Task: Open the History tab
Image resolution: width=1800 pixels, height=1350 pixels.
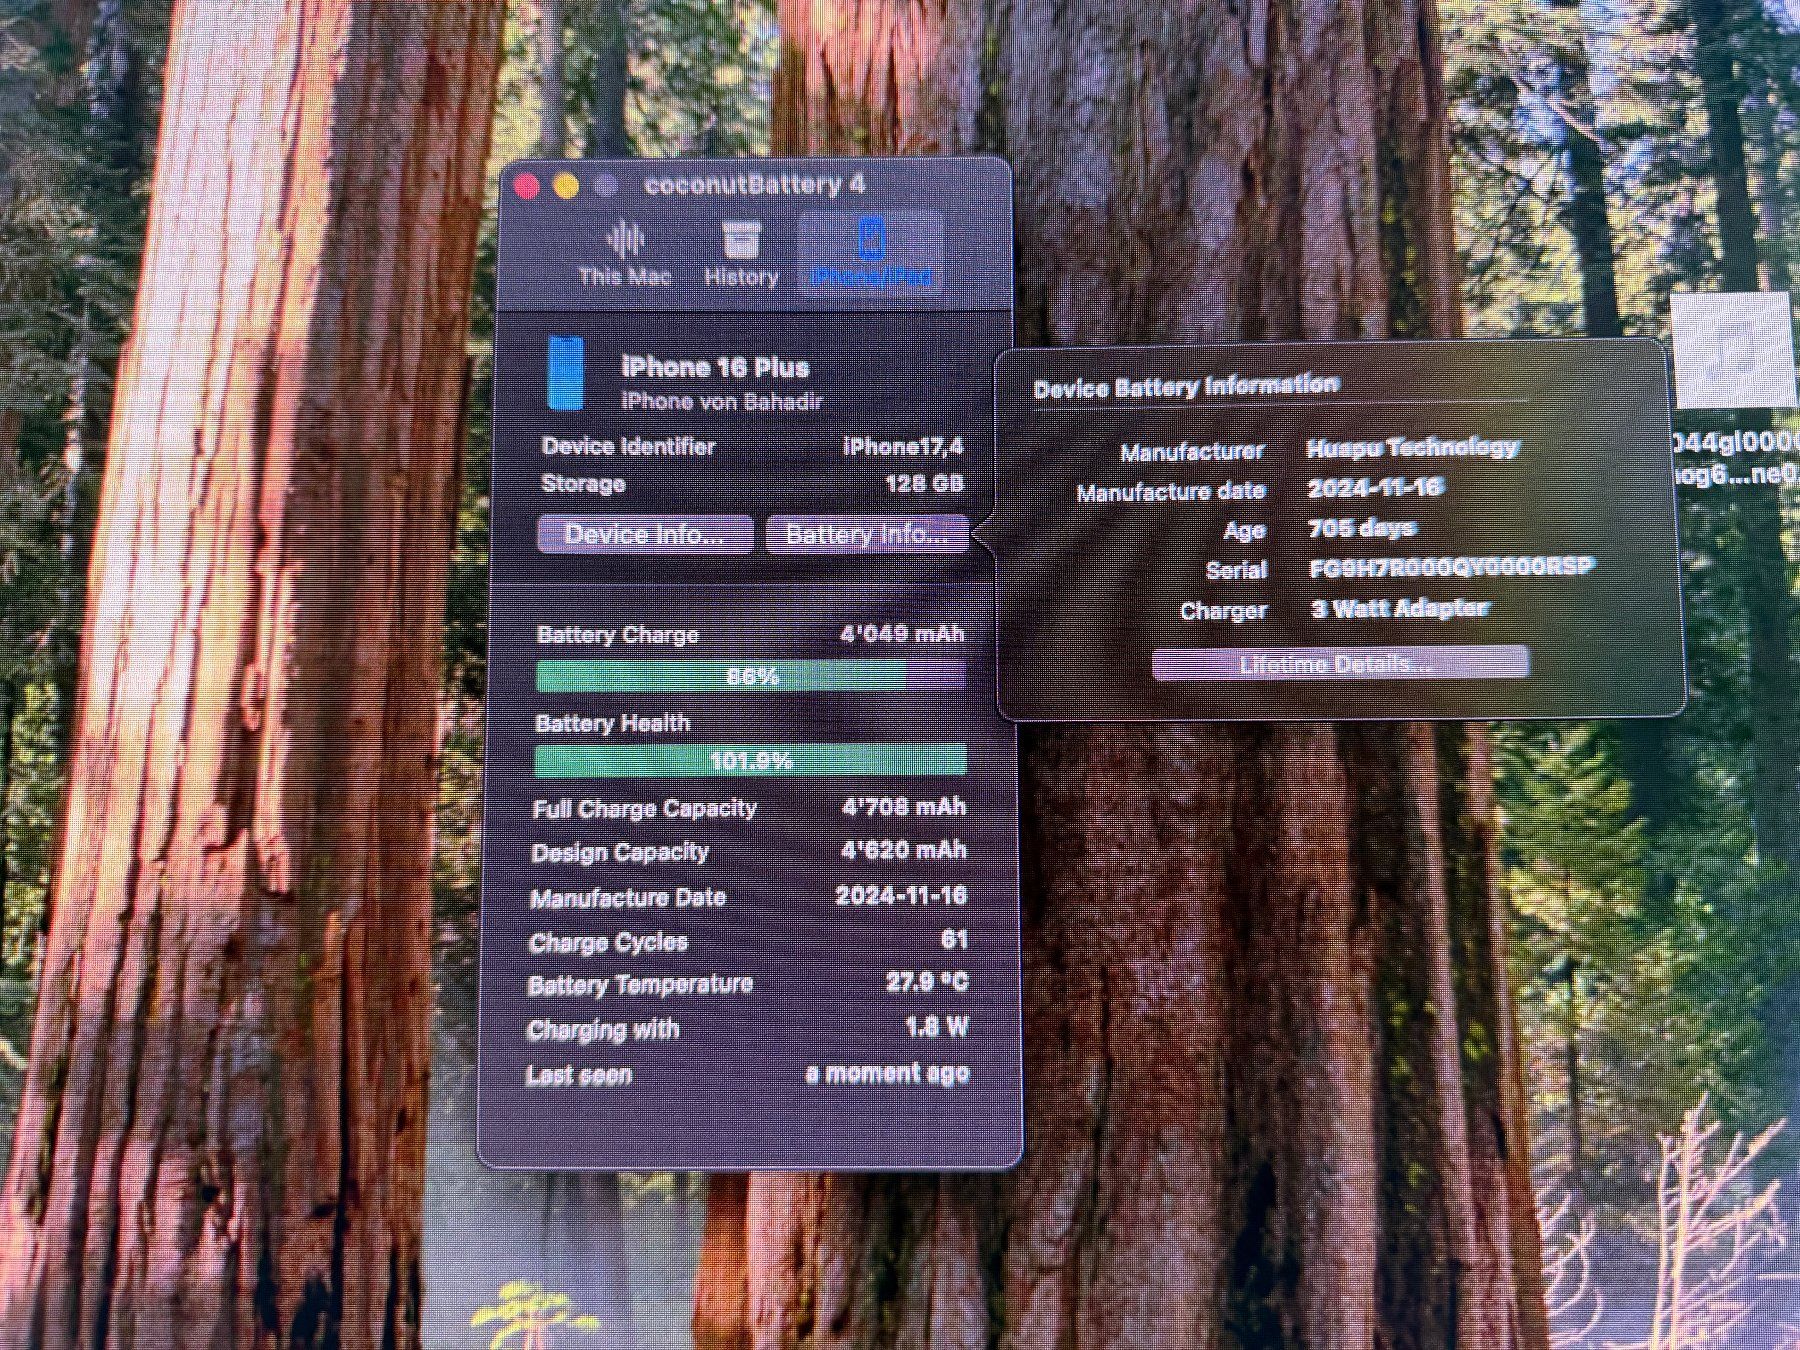Action: pos(741,254)
